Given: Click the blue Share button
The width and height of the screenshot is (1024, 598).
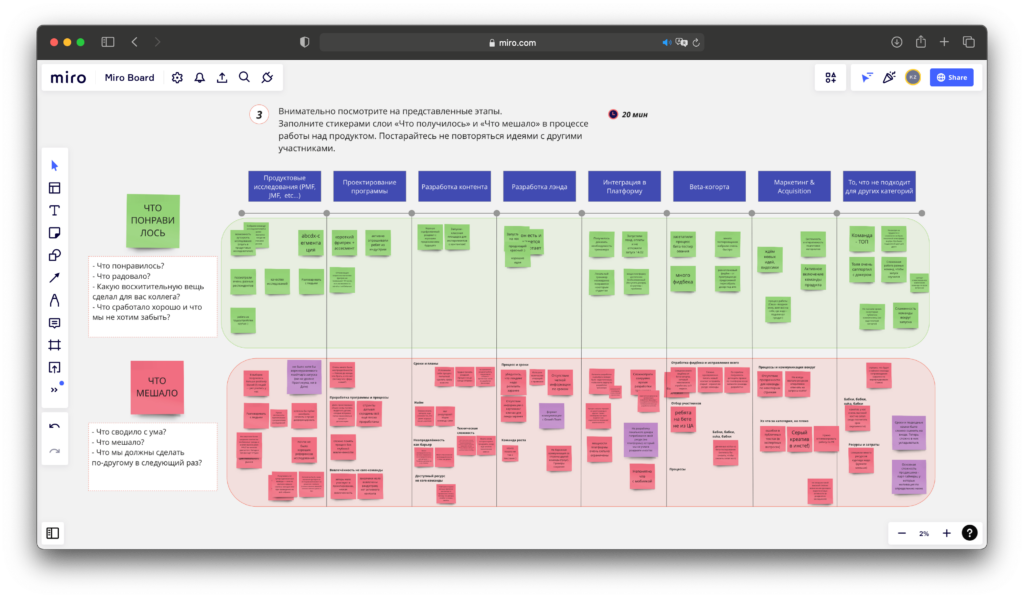Looking at the screenshot, I should (951, 77).
